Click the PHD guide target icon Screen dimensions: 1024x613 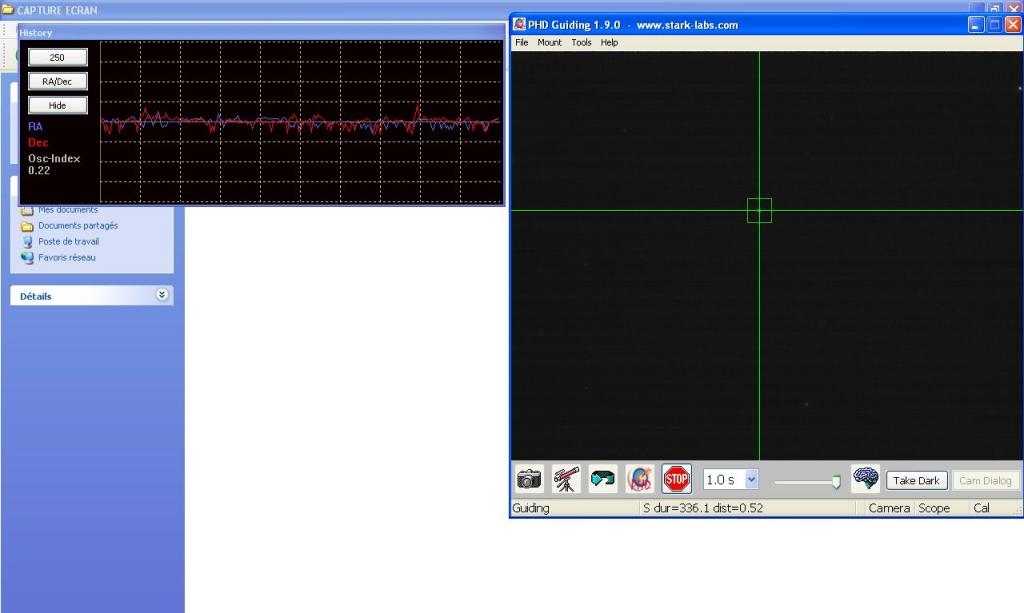coord(639,479)
